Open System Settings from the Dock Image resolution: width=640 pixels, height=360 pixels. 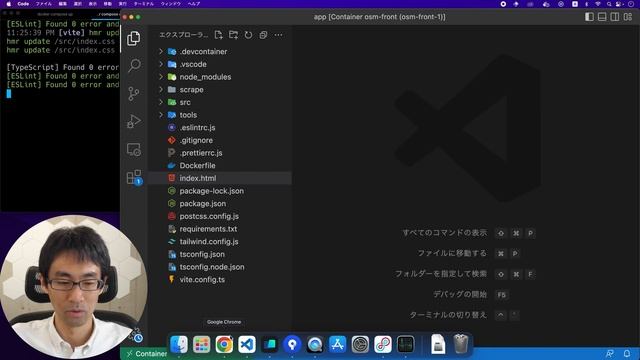pos(360,344)
